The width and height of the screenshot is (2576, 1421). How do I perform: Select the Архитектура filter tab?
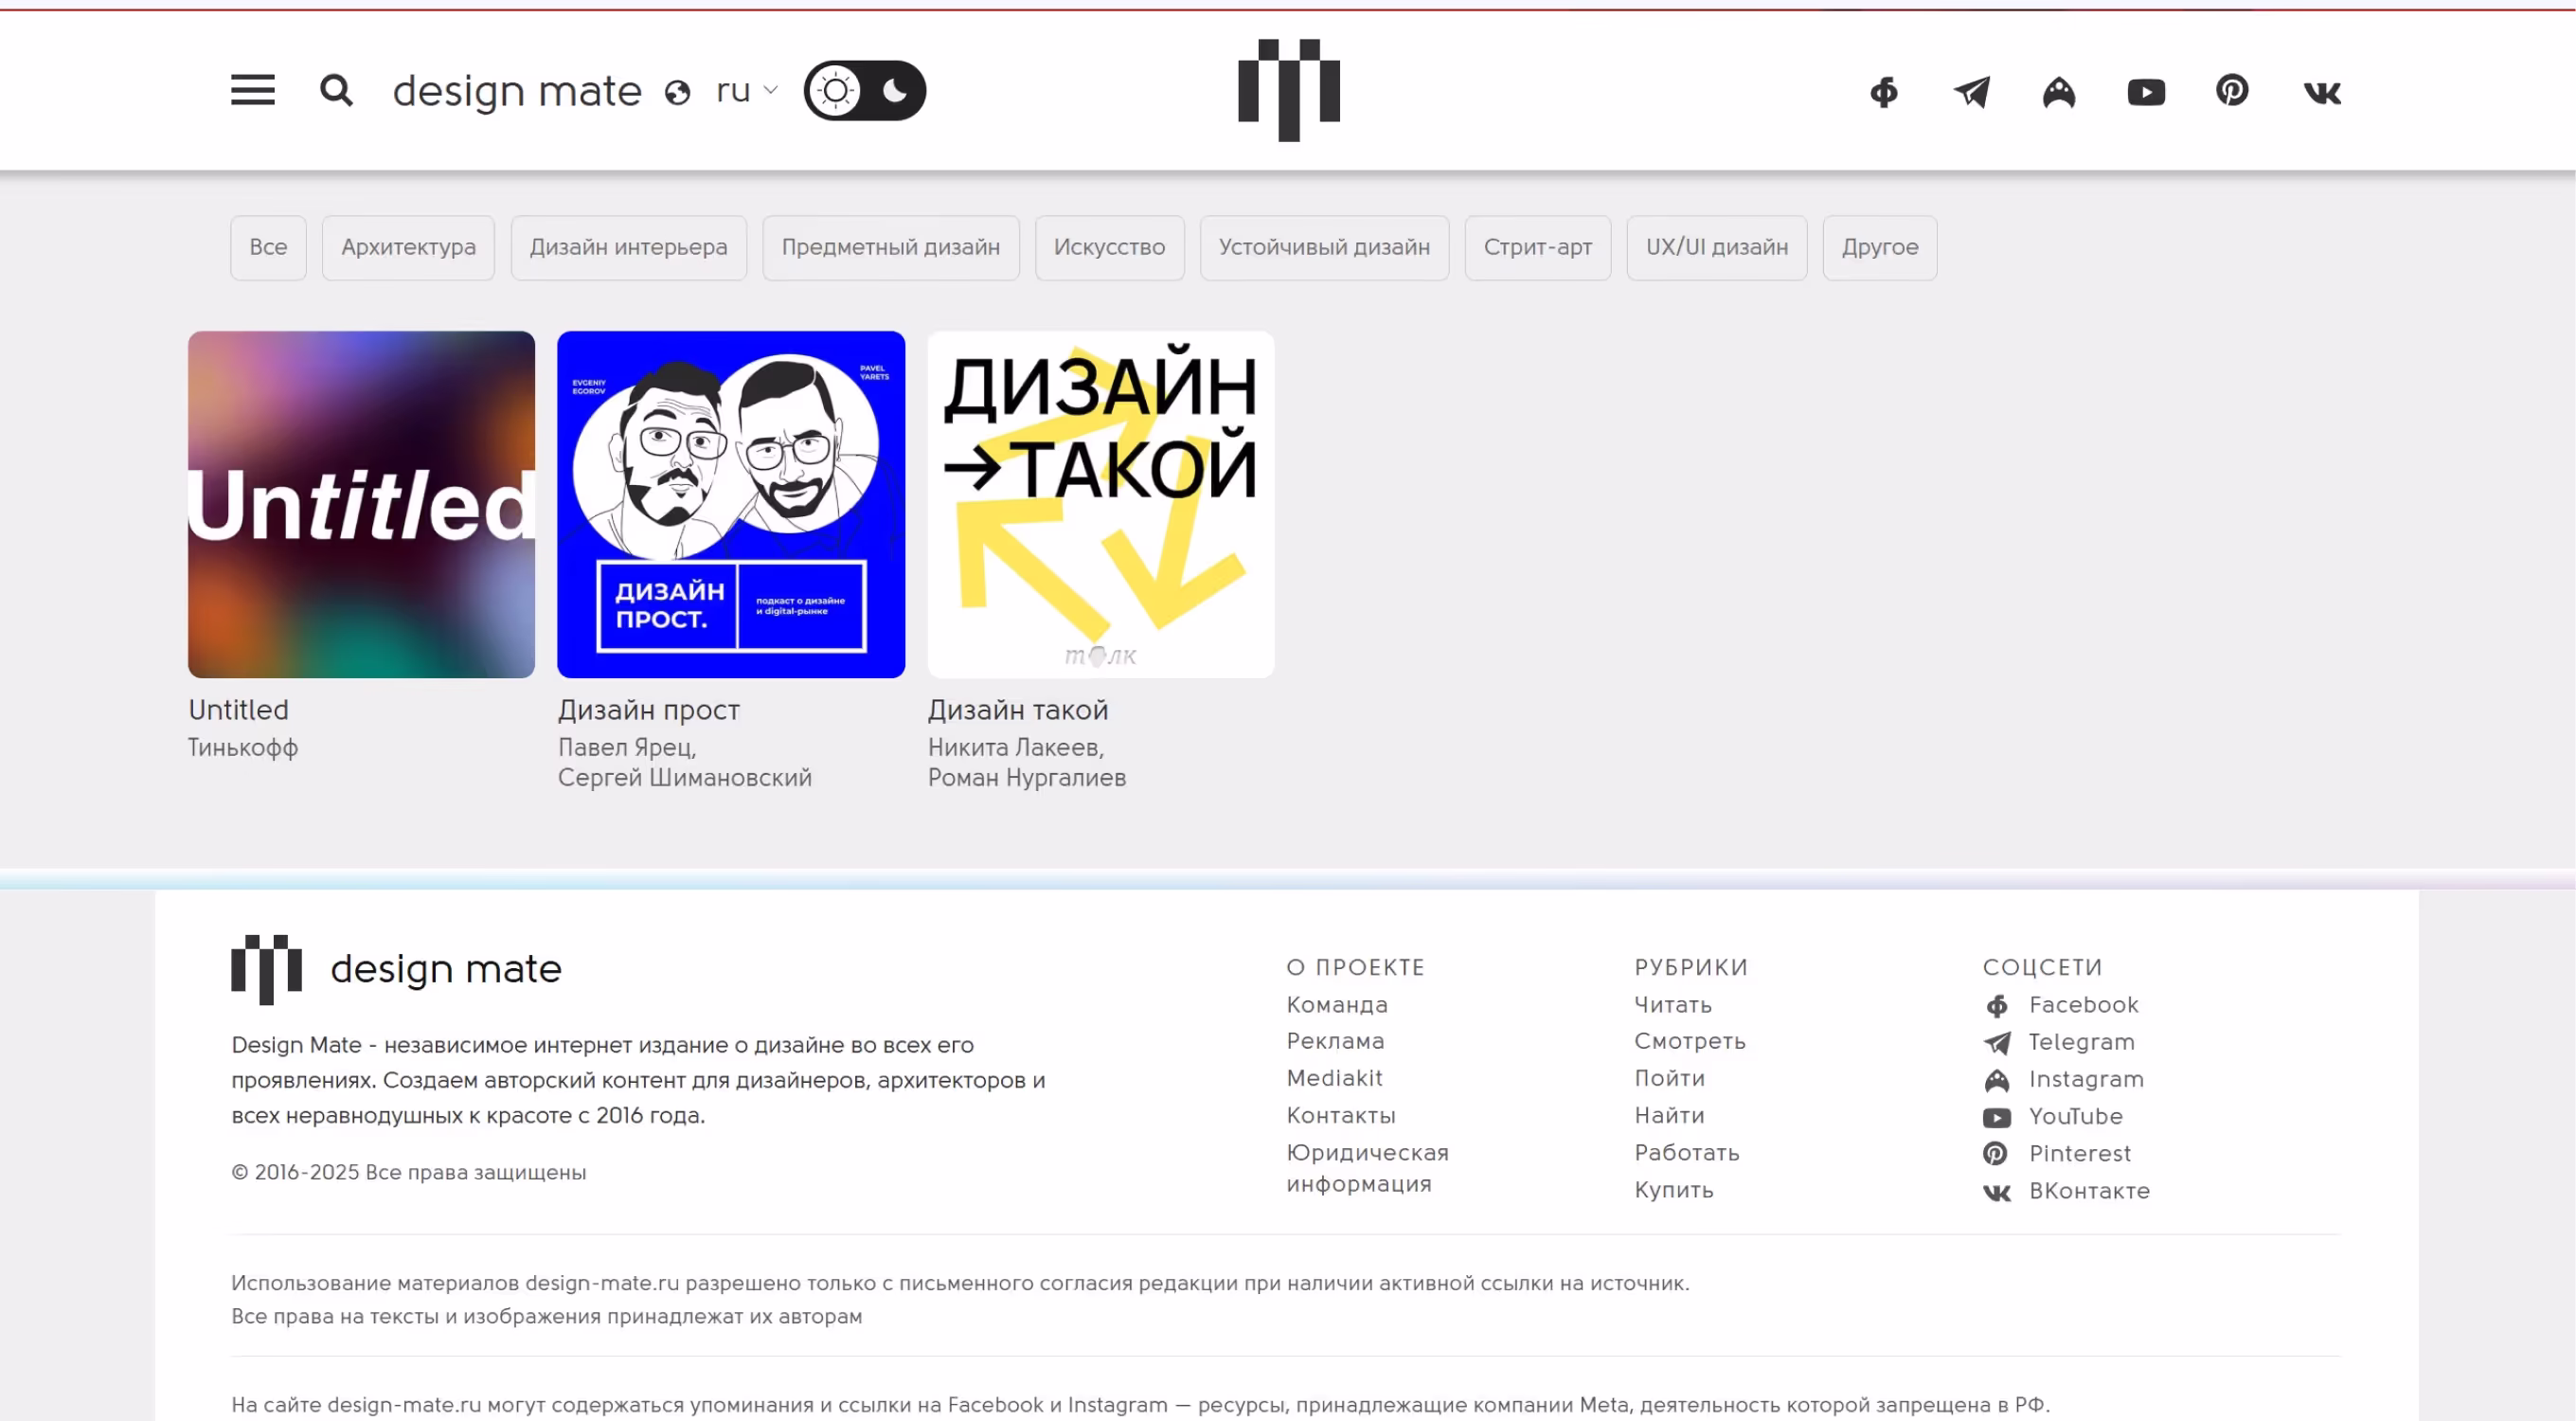[408, 247]
